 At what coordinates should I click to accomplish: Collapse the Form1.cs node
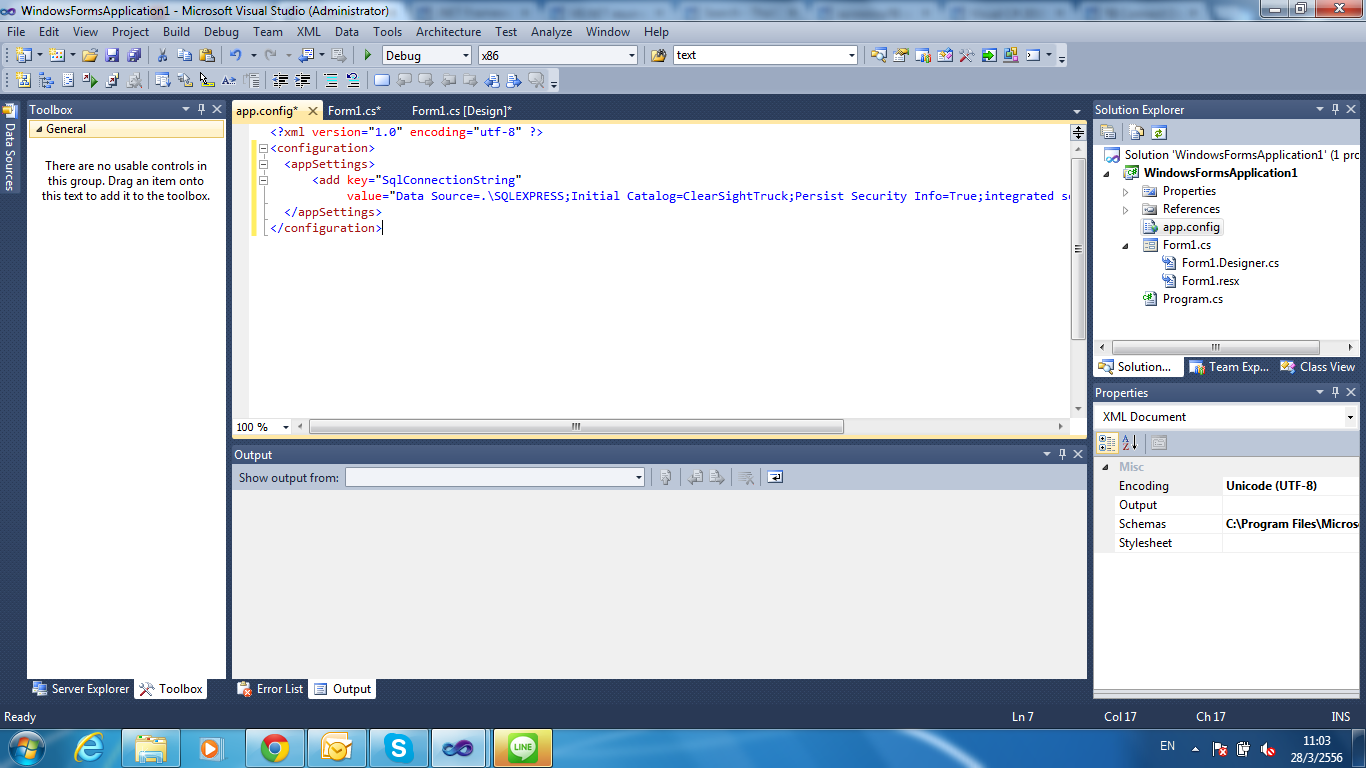coord(1125,245)
